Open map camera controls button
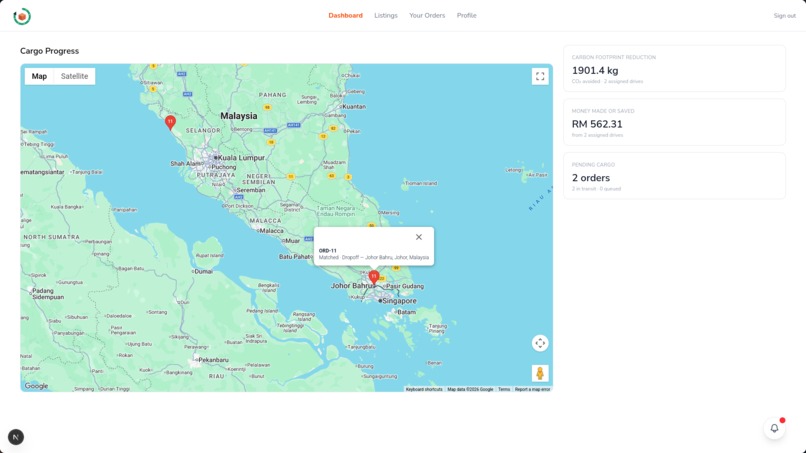This screenshot has width=806, height=453. (x=540, y=343)
